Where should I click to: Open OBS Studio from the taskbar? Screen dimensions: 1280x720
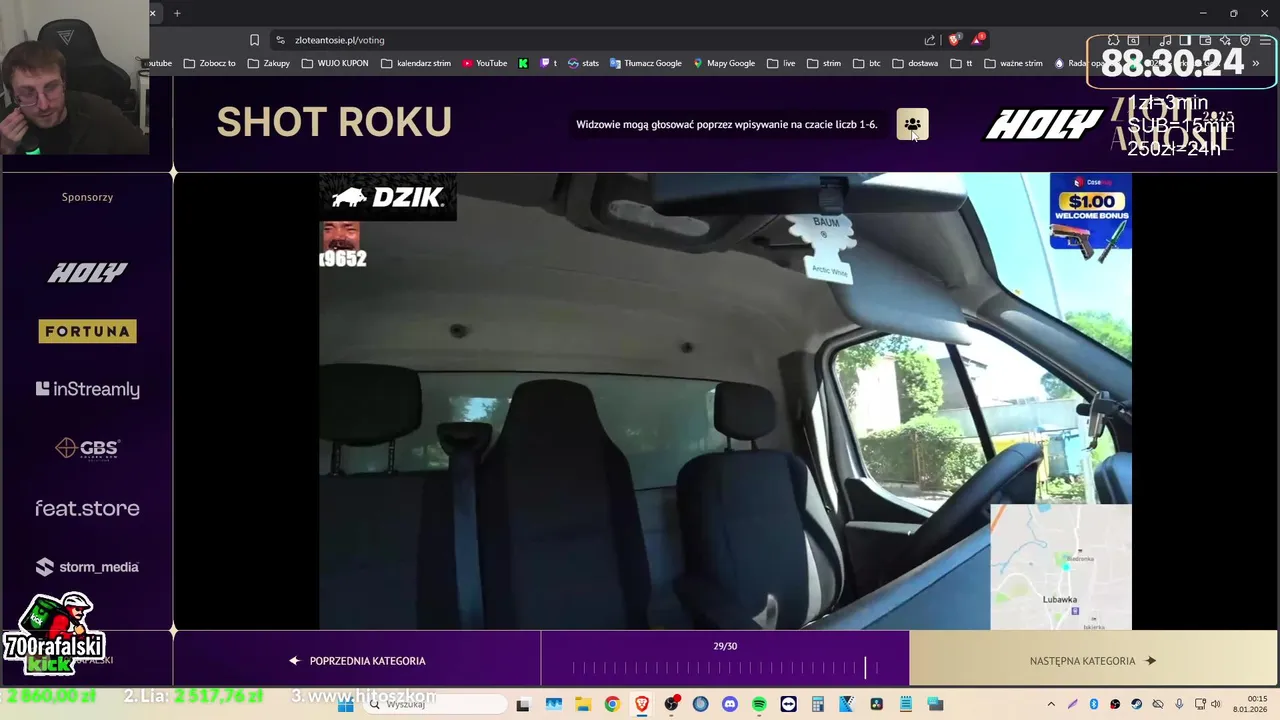click(671, 704)
